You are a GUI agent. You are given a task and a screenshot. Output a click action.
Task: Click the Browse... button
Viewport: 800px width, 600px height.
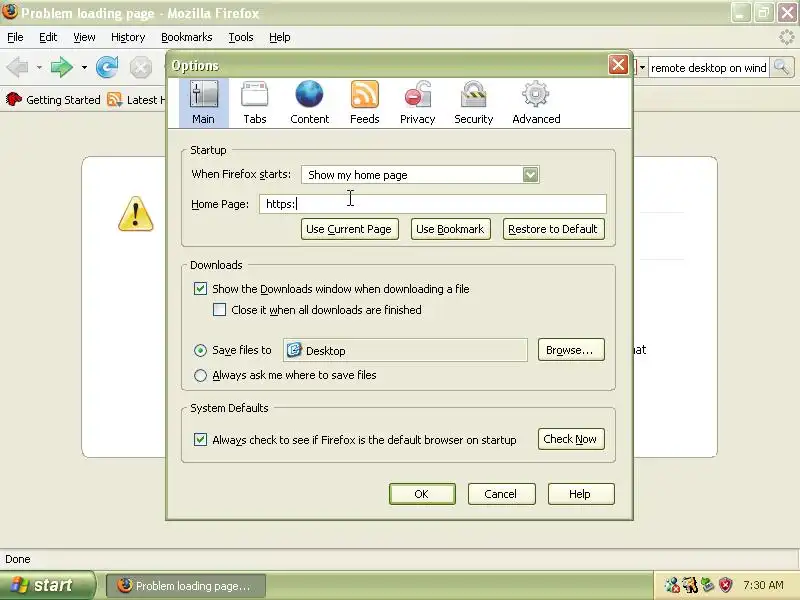tap(571, 350)
